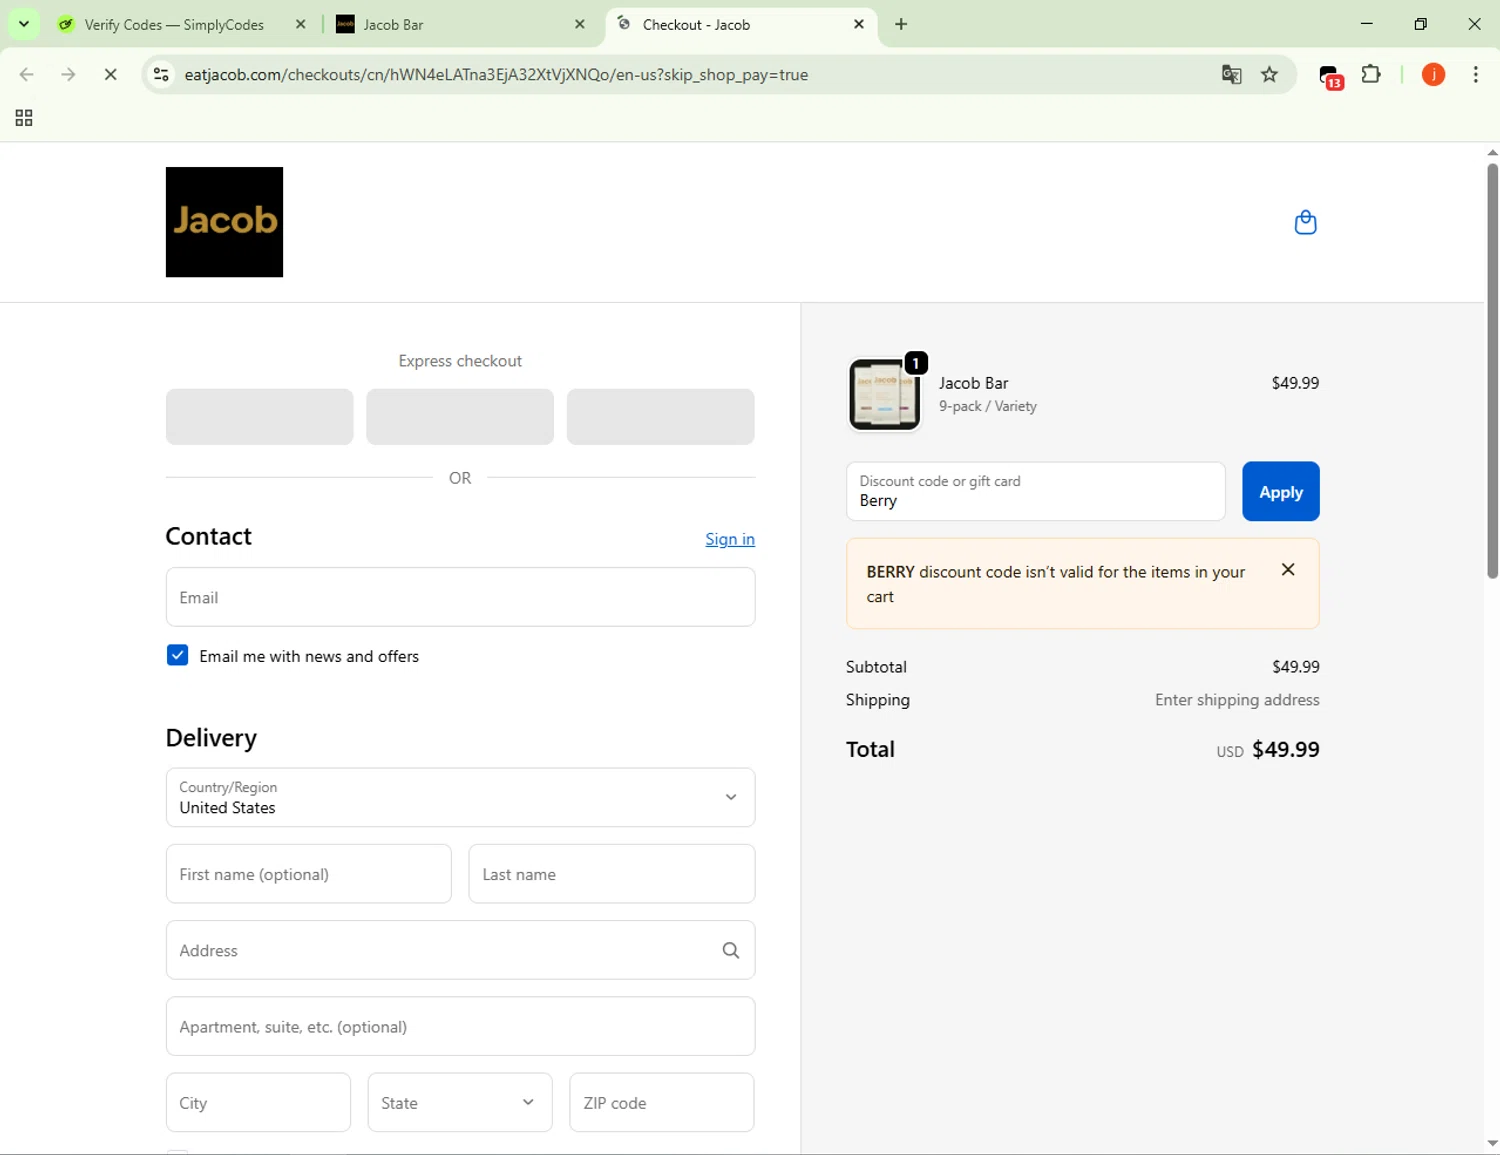The height and width of the screenshot is (1155, 1500).
Task: Close the Checkout - Jacob tab
Action: point(859,24)
